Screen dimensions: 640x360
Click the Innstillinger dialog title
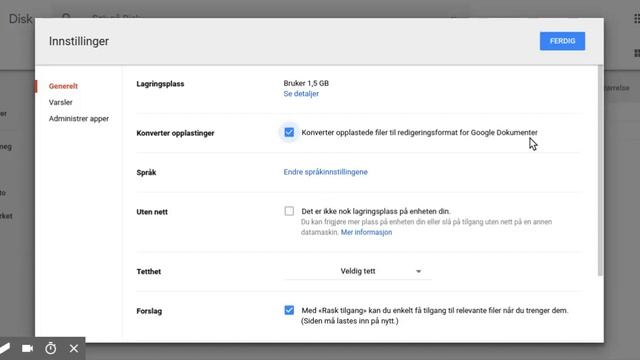coord(79,41)
